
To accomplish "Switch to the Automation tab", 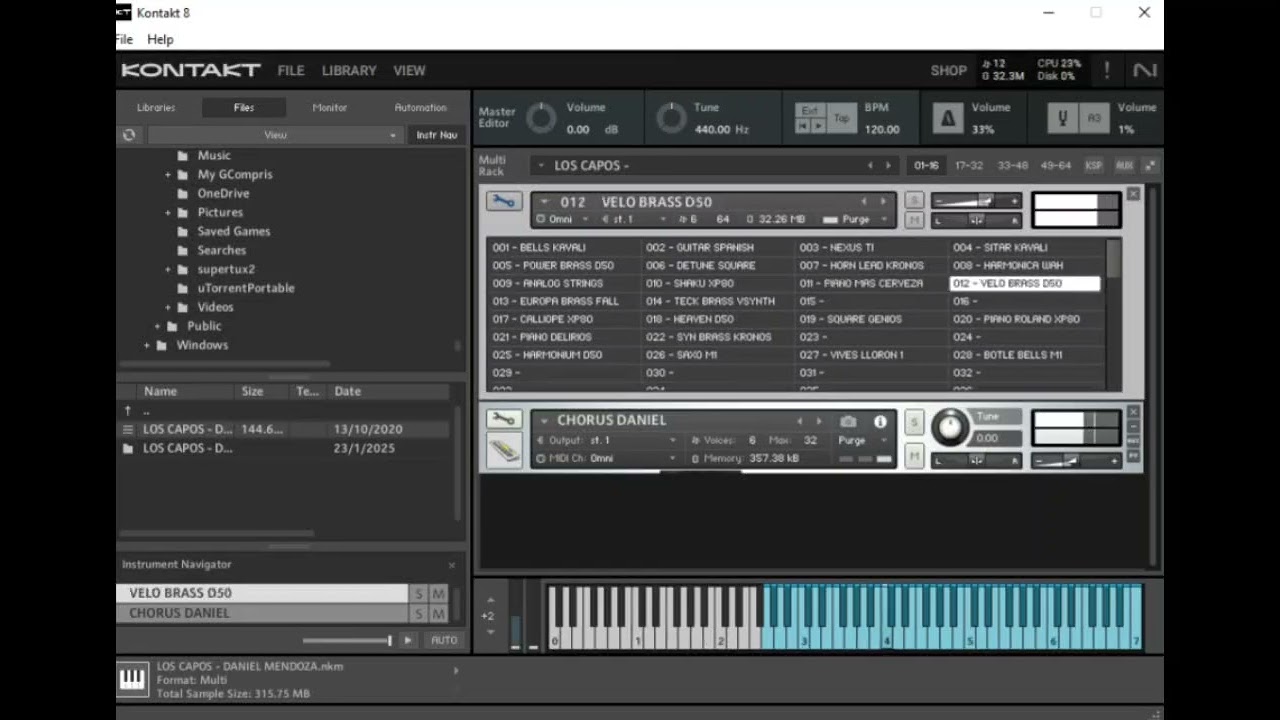I will pyautogui.click(x=420, y=107).
